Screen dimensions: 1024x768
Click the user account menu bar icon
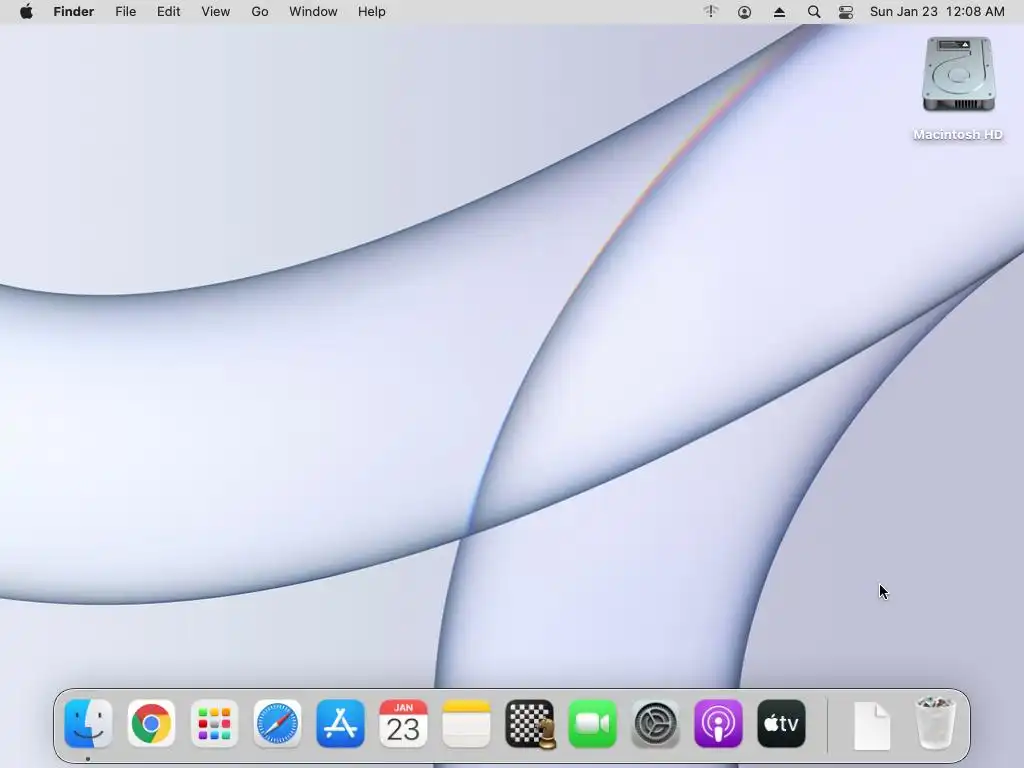point(744,12)
